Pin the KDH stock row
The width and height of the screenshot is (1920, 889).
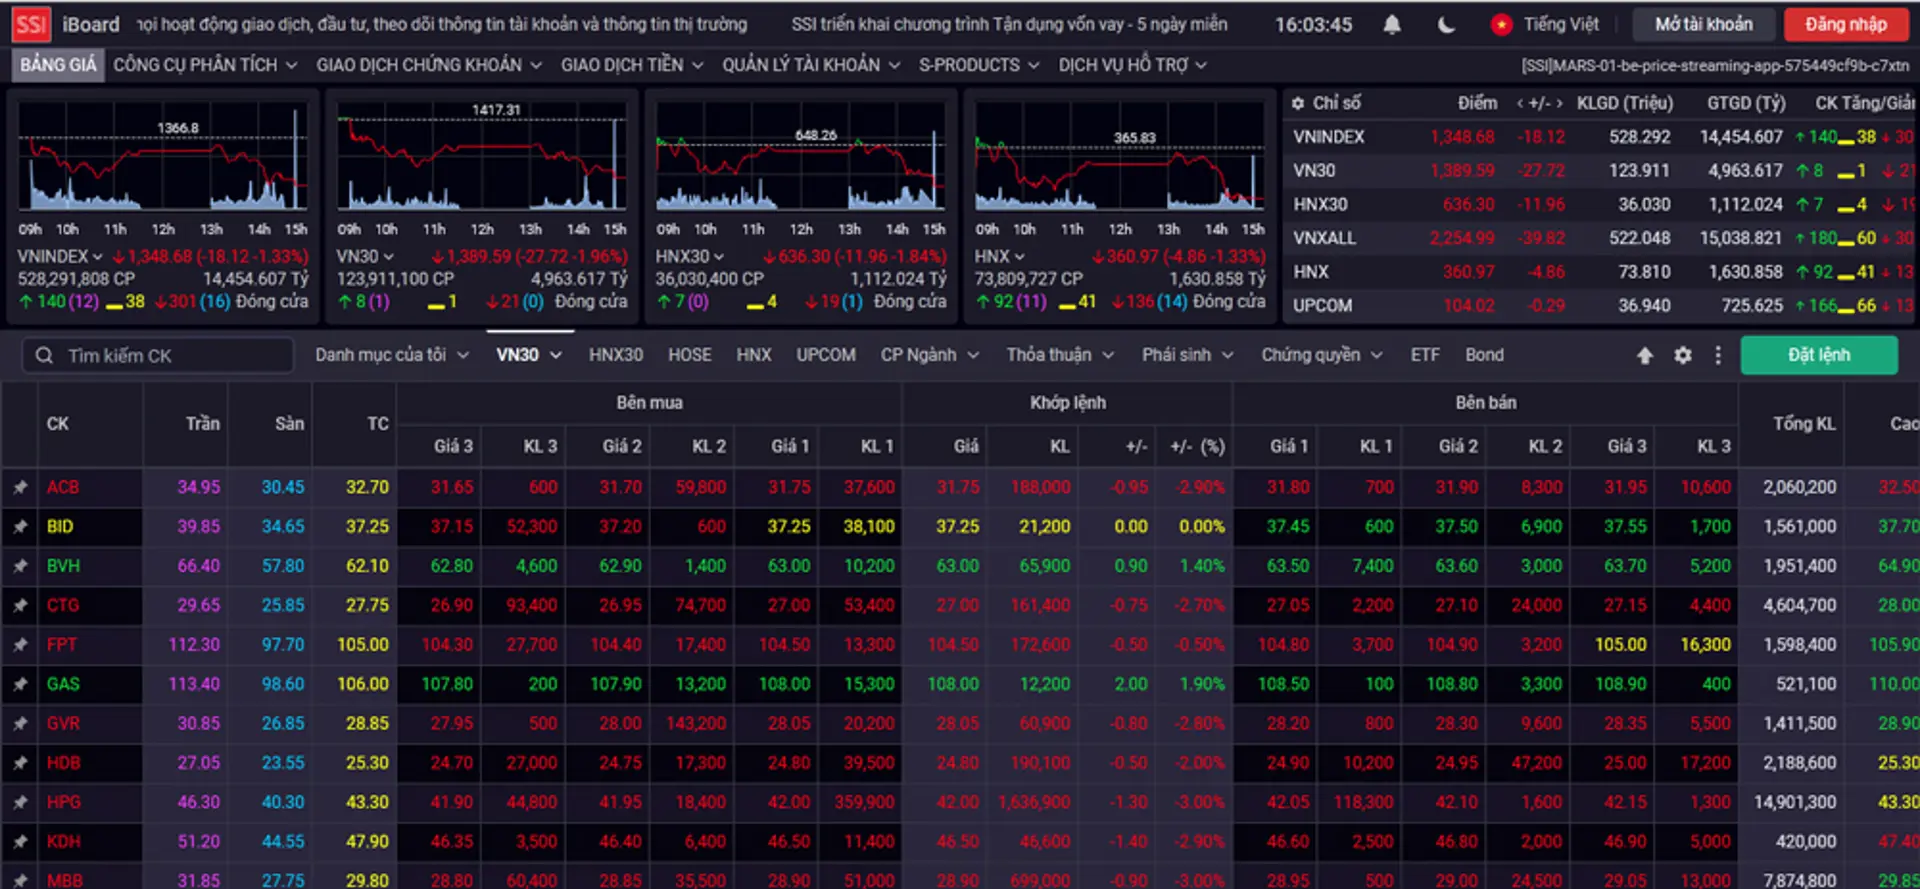pyautogui.click(x=20, y=842)
